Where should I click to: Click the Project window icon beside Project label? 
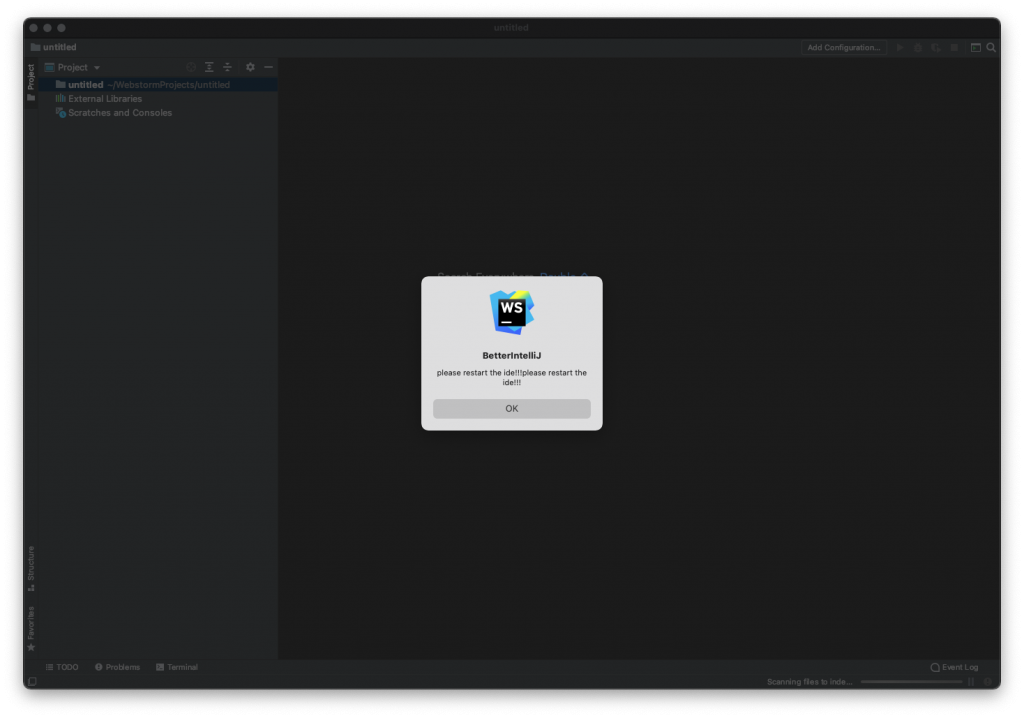point(50,67)
